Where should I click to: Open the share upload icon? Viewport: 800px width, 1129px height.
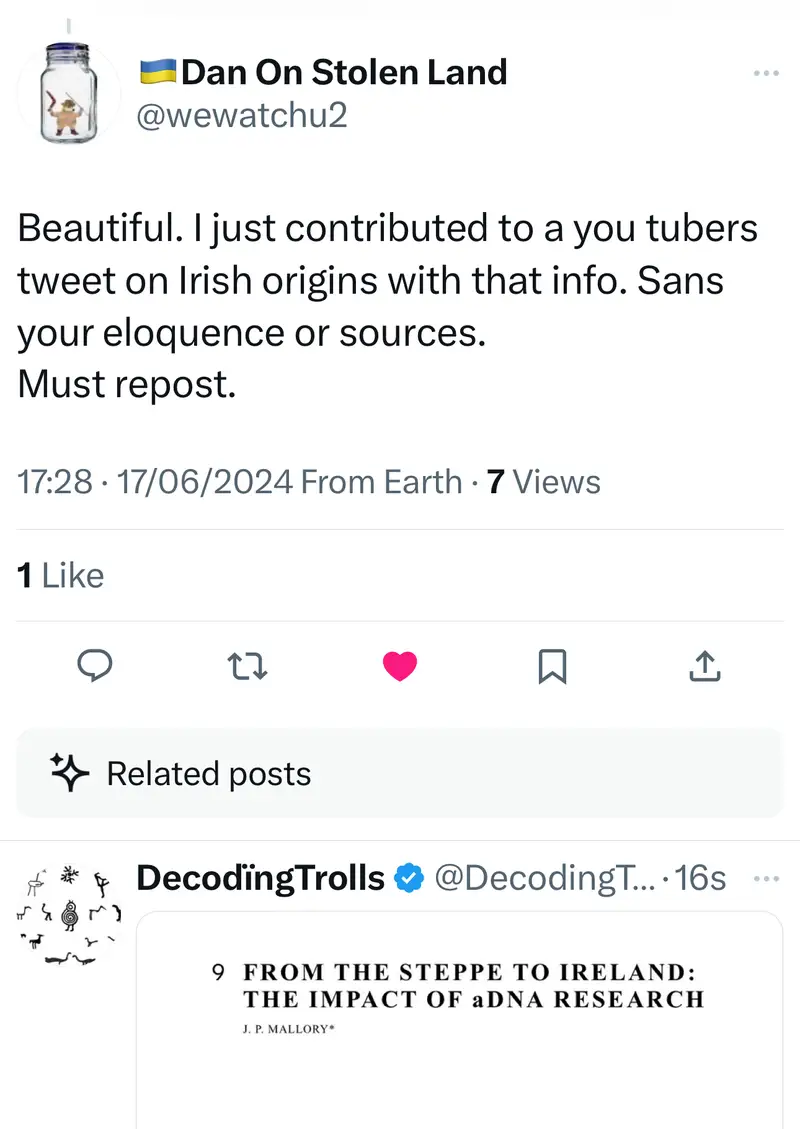tap(705, 665)
